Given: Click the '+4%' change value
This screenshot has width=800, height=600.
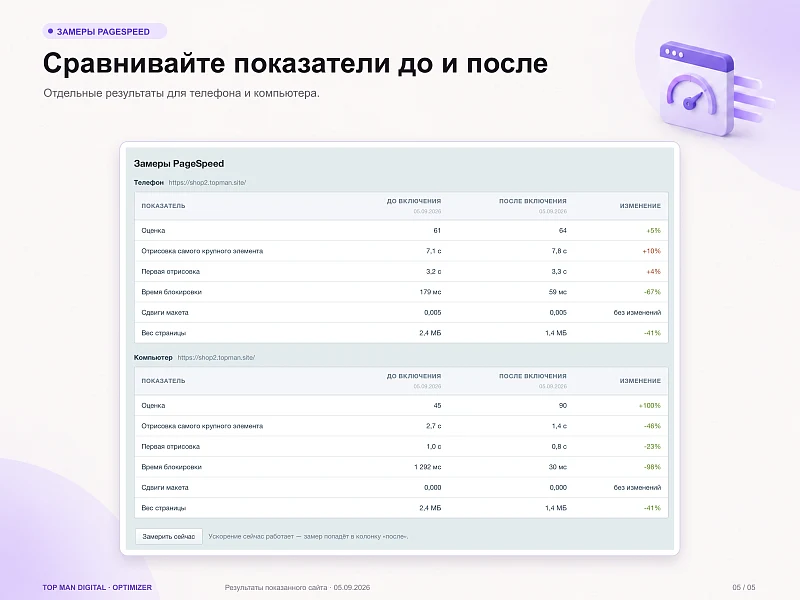Looking at the screenshot, I should 654,271.
